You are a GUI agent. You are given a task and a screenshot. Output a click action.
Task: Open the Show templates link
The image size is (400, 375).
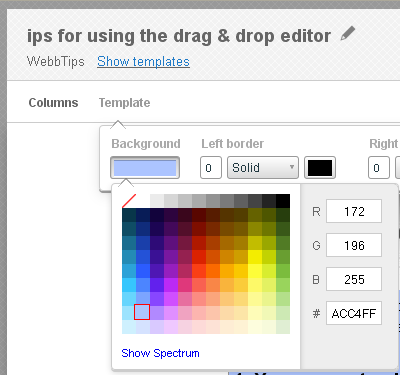tap(143, 62)
